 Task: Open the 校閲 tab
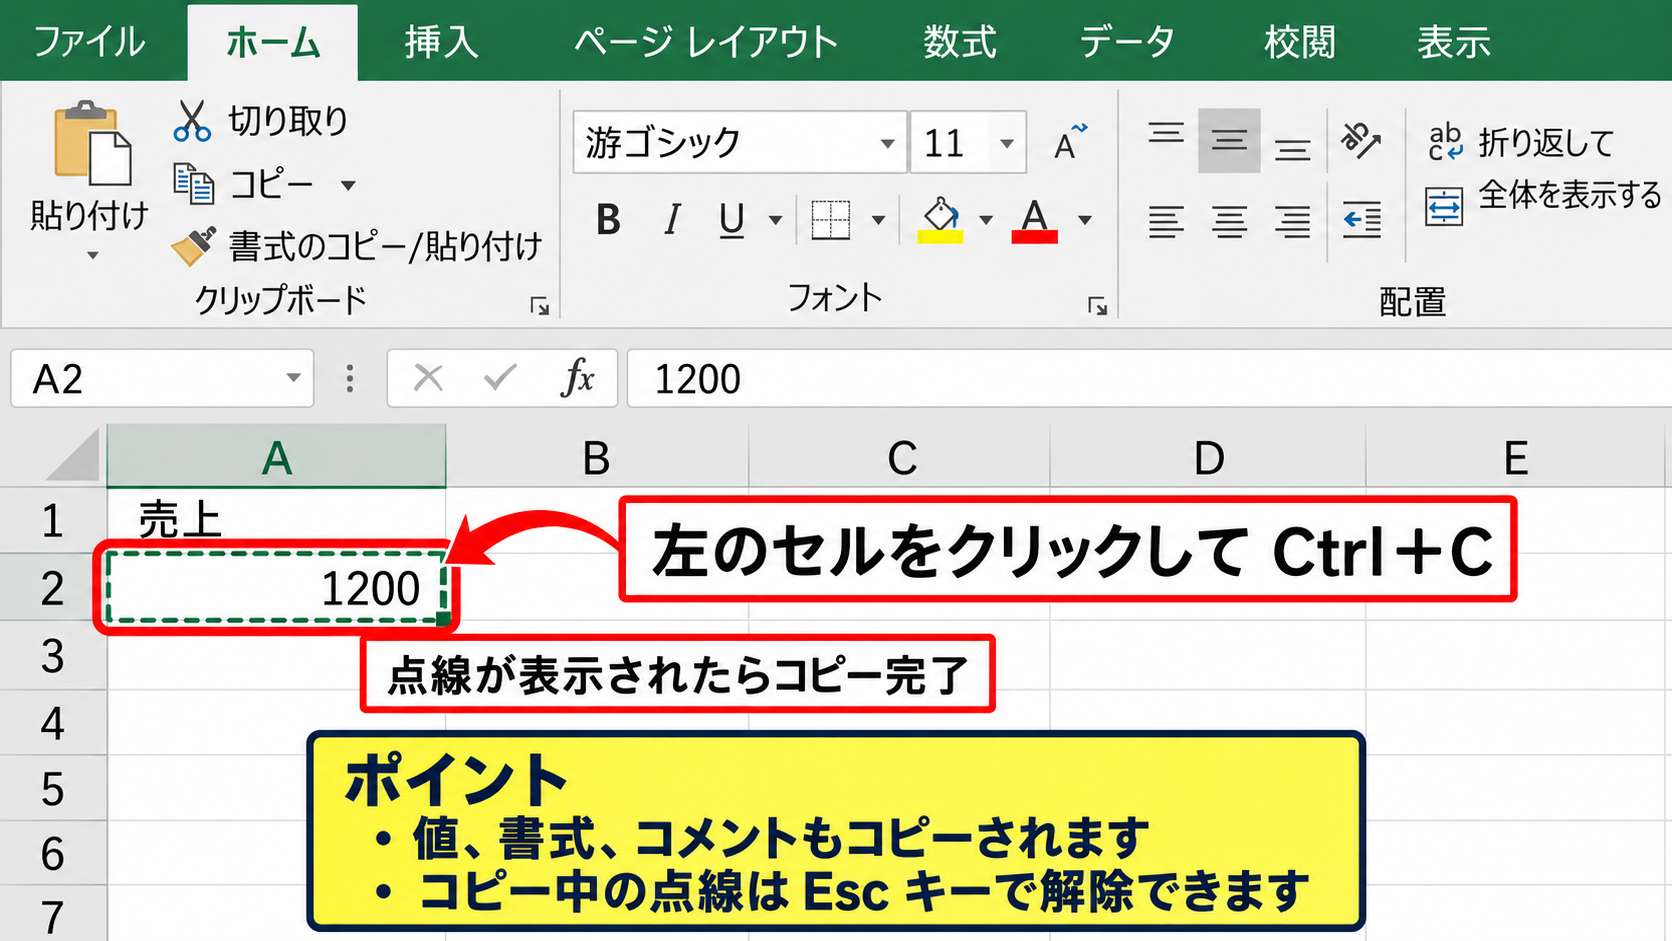click(x=1300, y=42)
